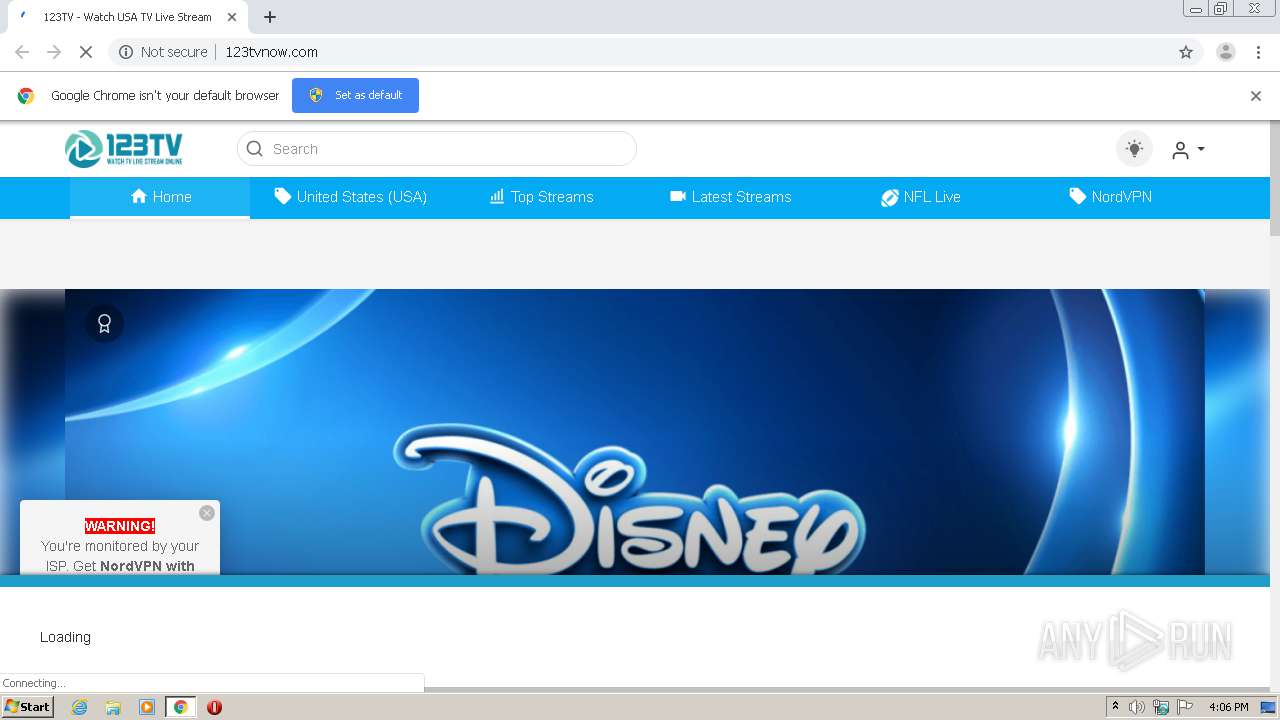The width and height of the screenshot is (1280, 720).
Task: Click the Show desktop button
Action: tap(1269, 707)
